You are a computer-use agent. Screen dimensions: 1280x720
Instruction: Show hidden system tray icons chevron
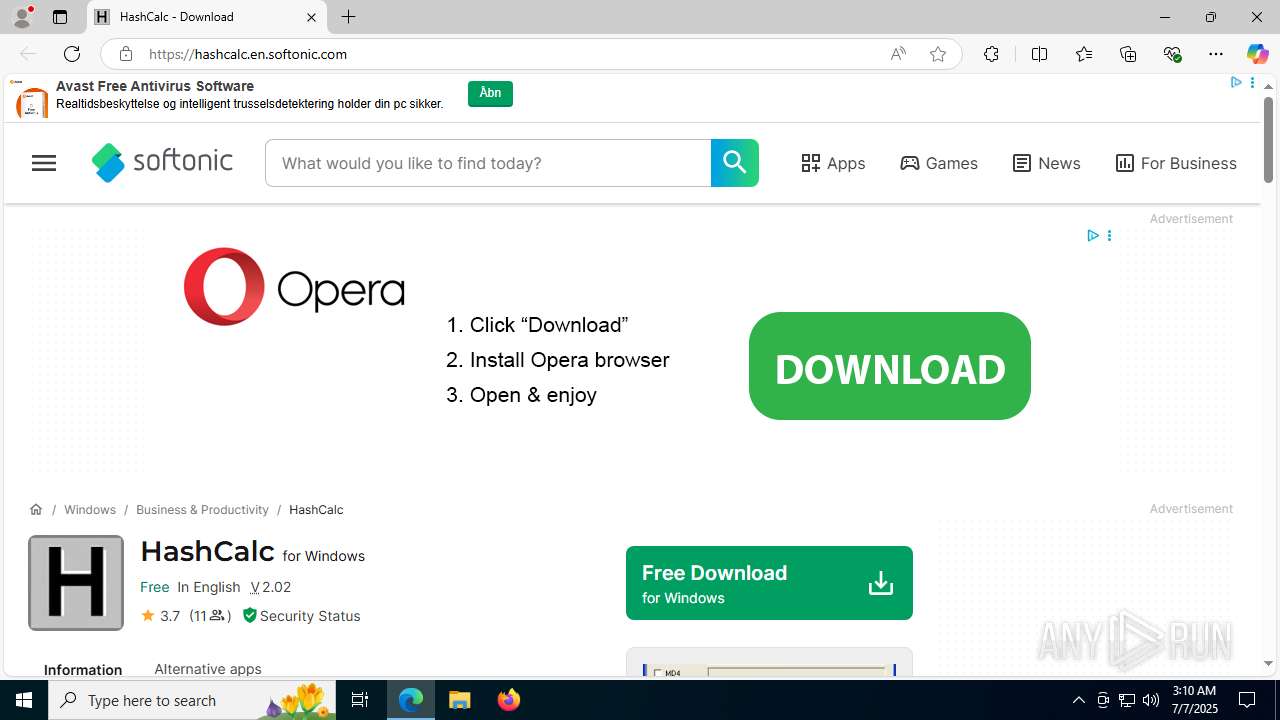(1078, 700)
